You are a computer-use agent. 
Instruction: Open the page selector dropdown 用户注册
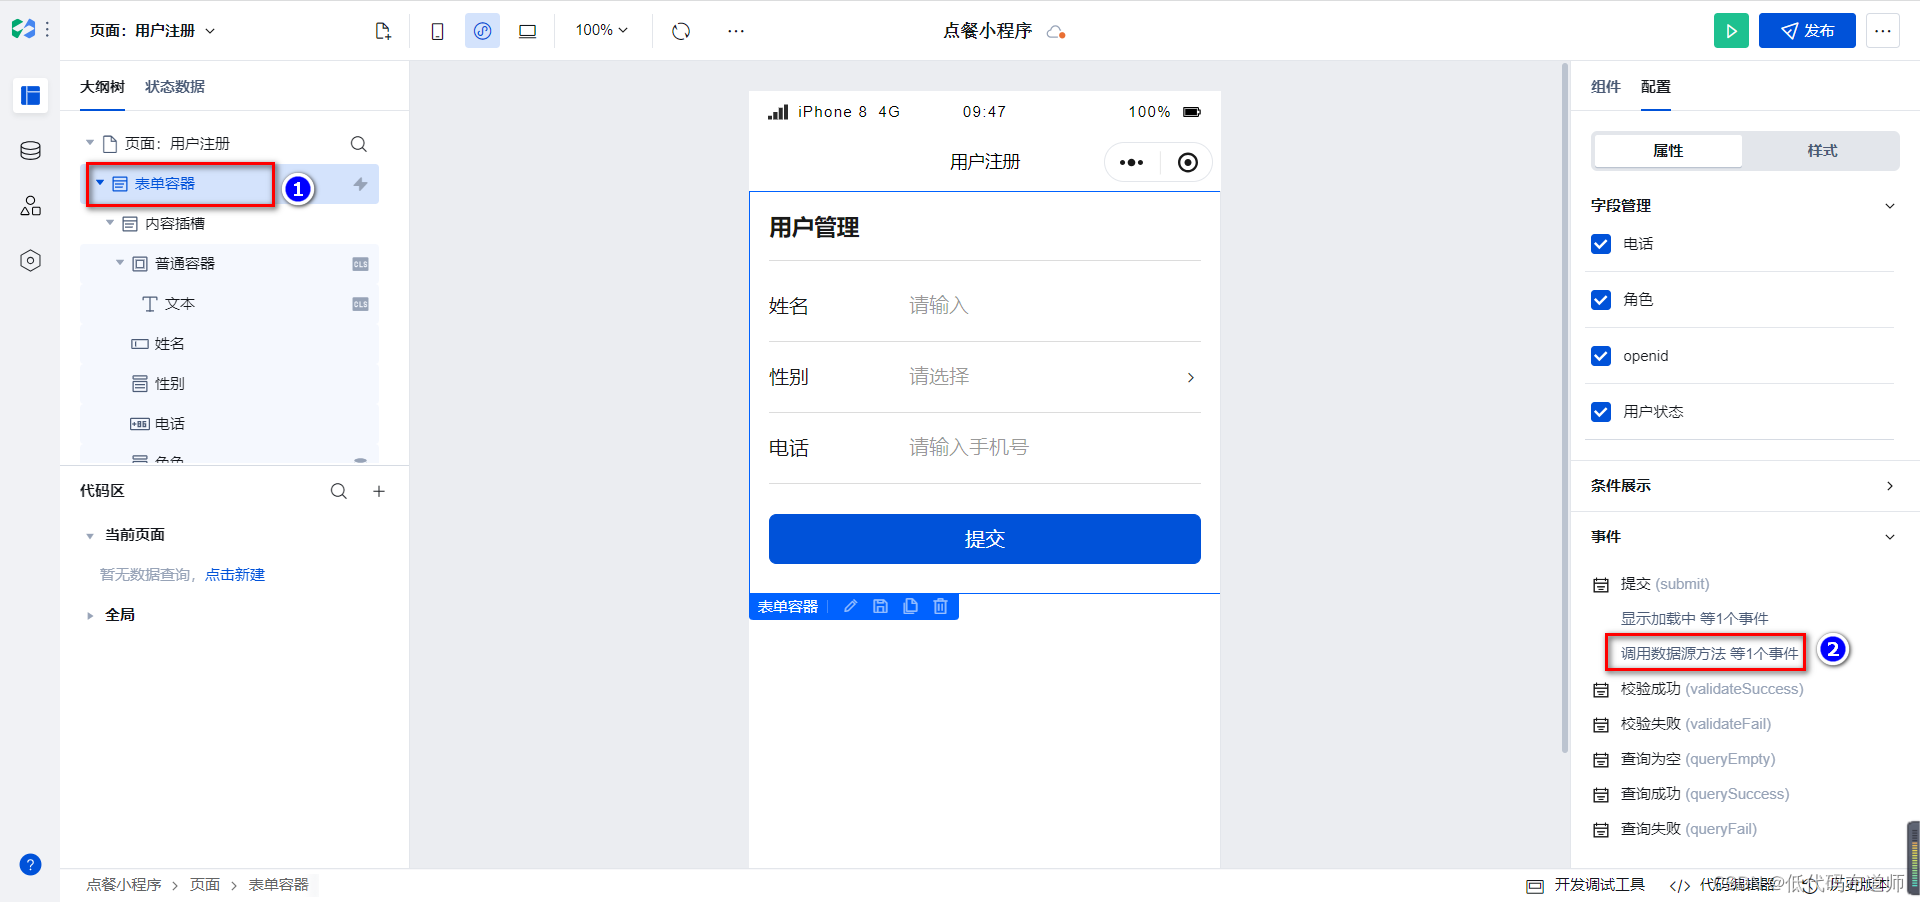(153, 31)
